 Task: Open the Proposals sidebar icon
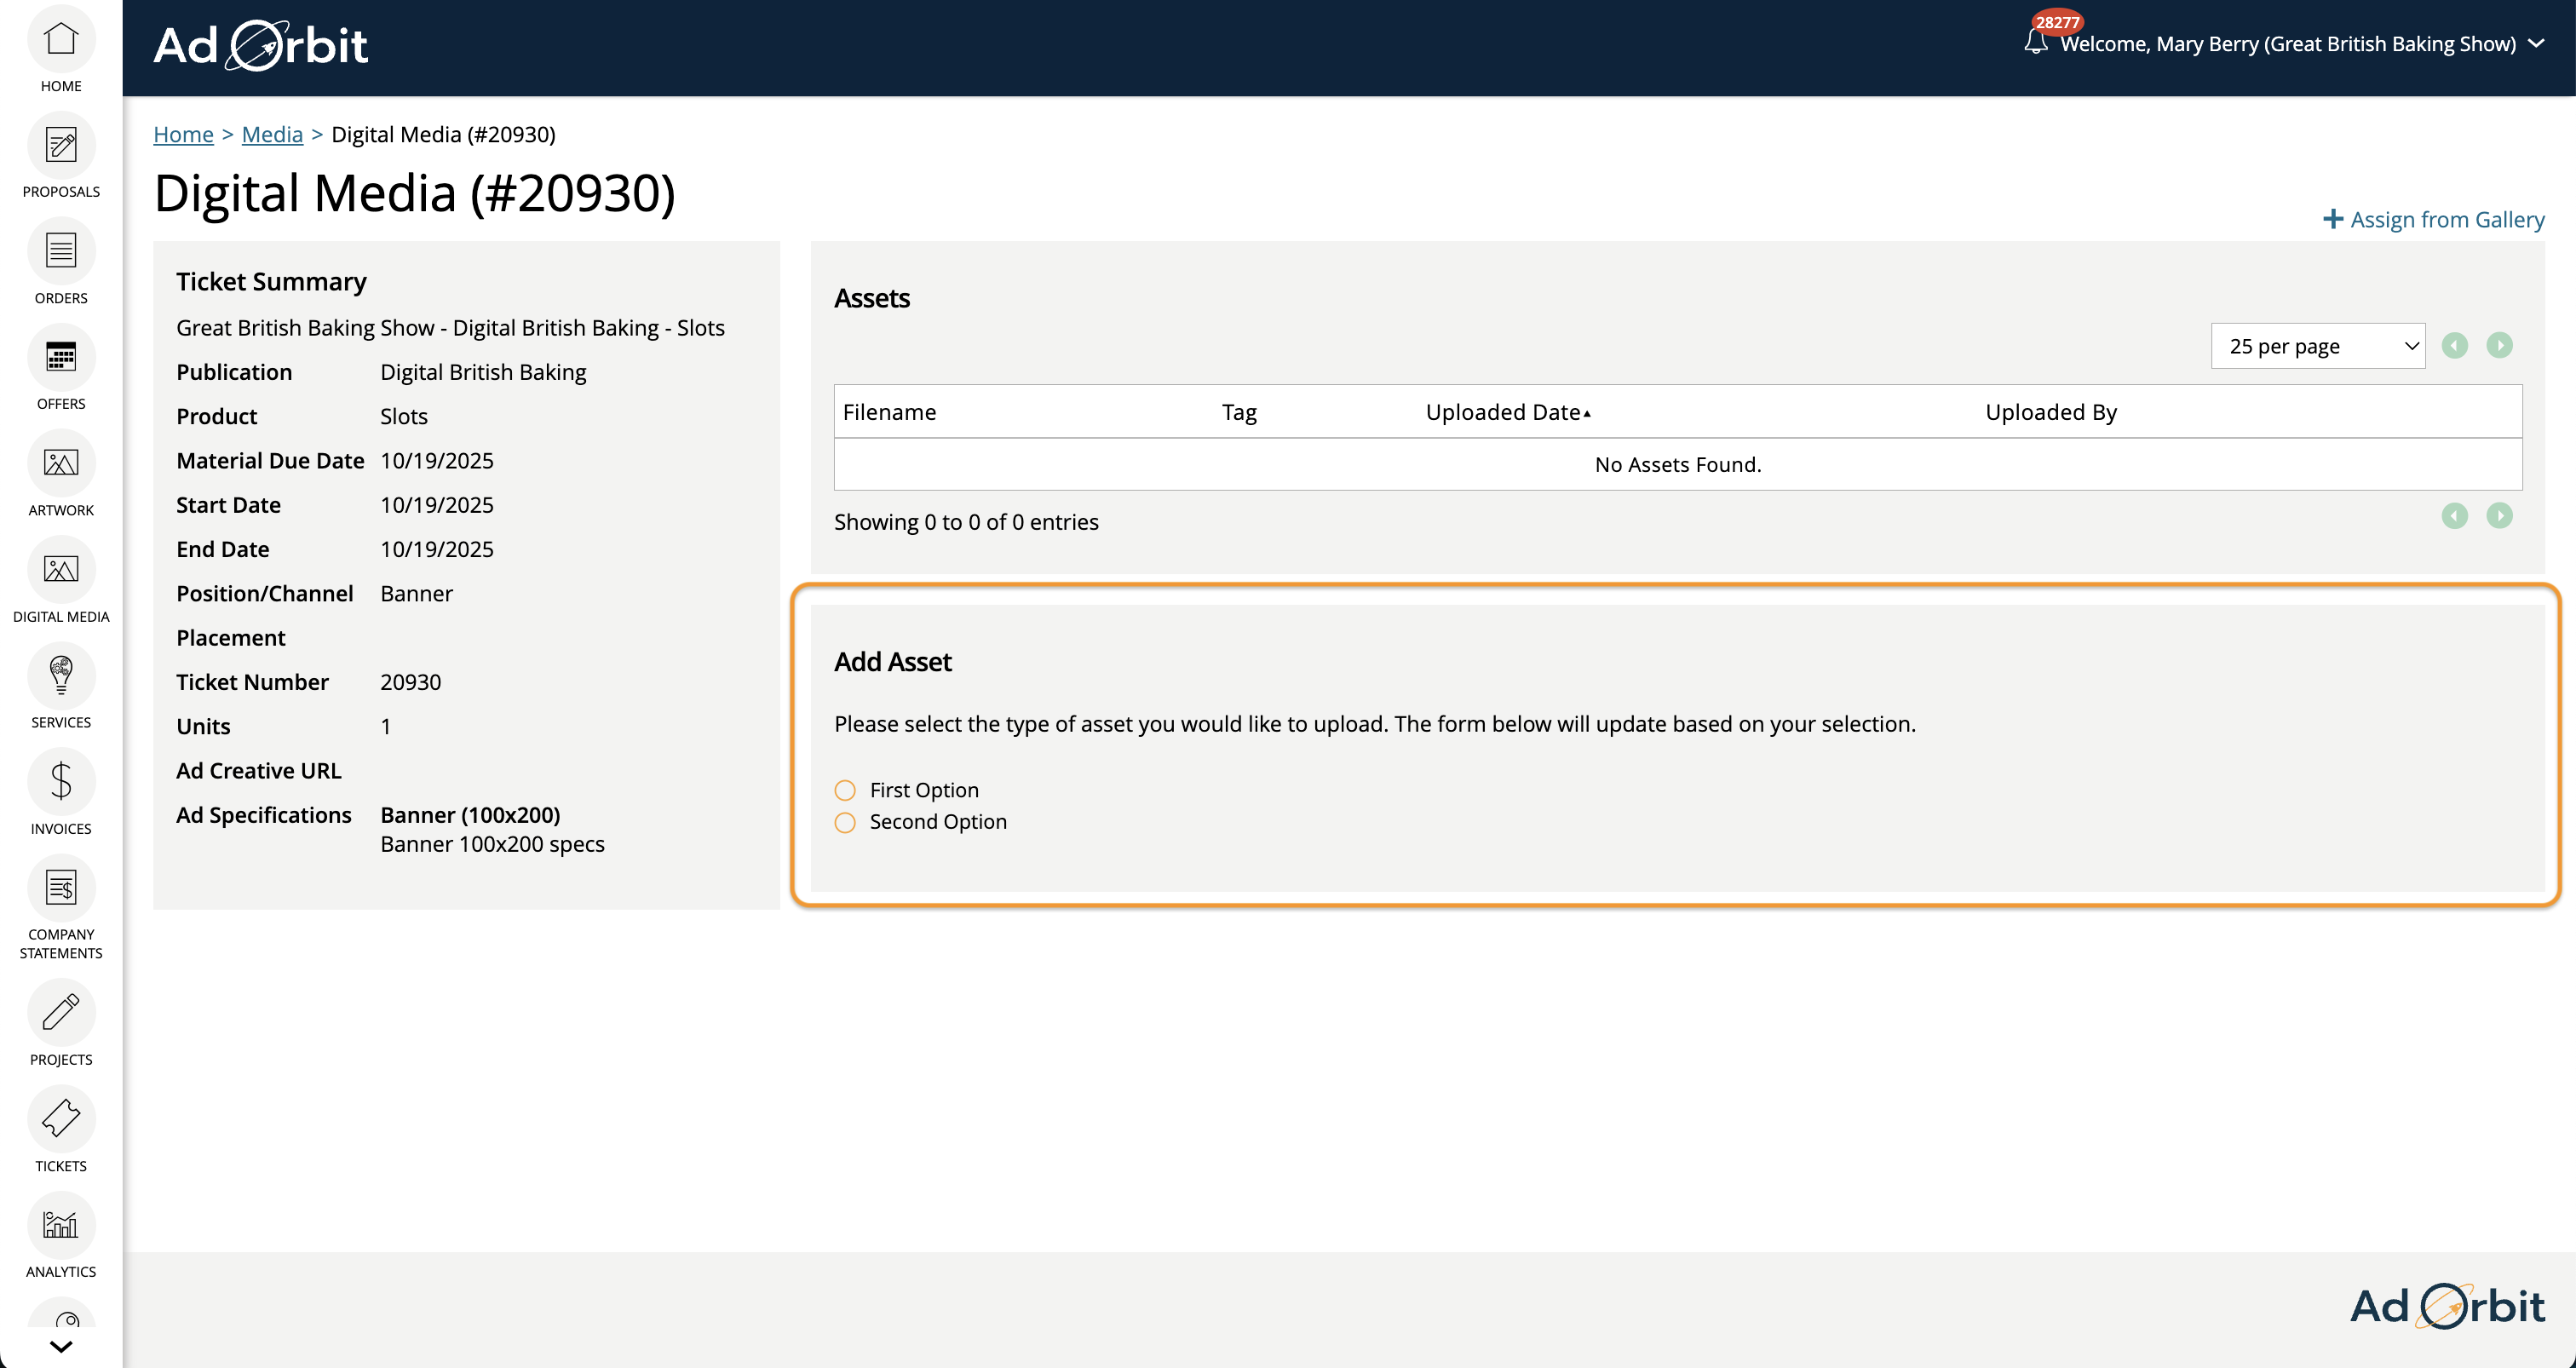tap(61, 146)
